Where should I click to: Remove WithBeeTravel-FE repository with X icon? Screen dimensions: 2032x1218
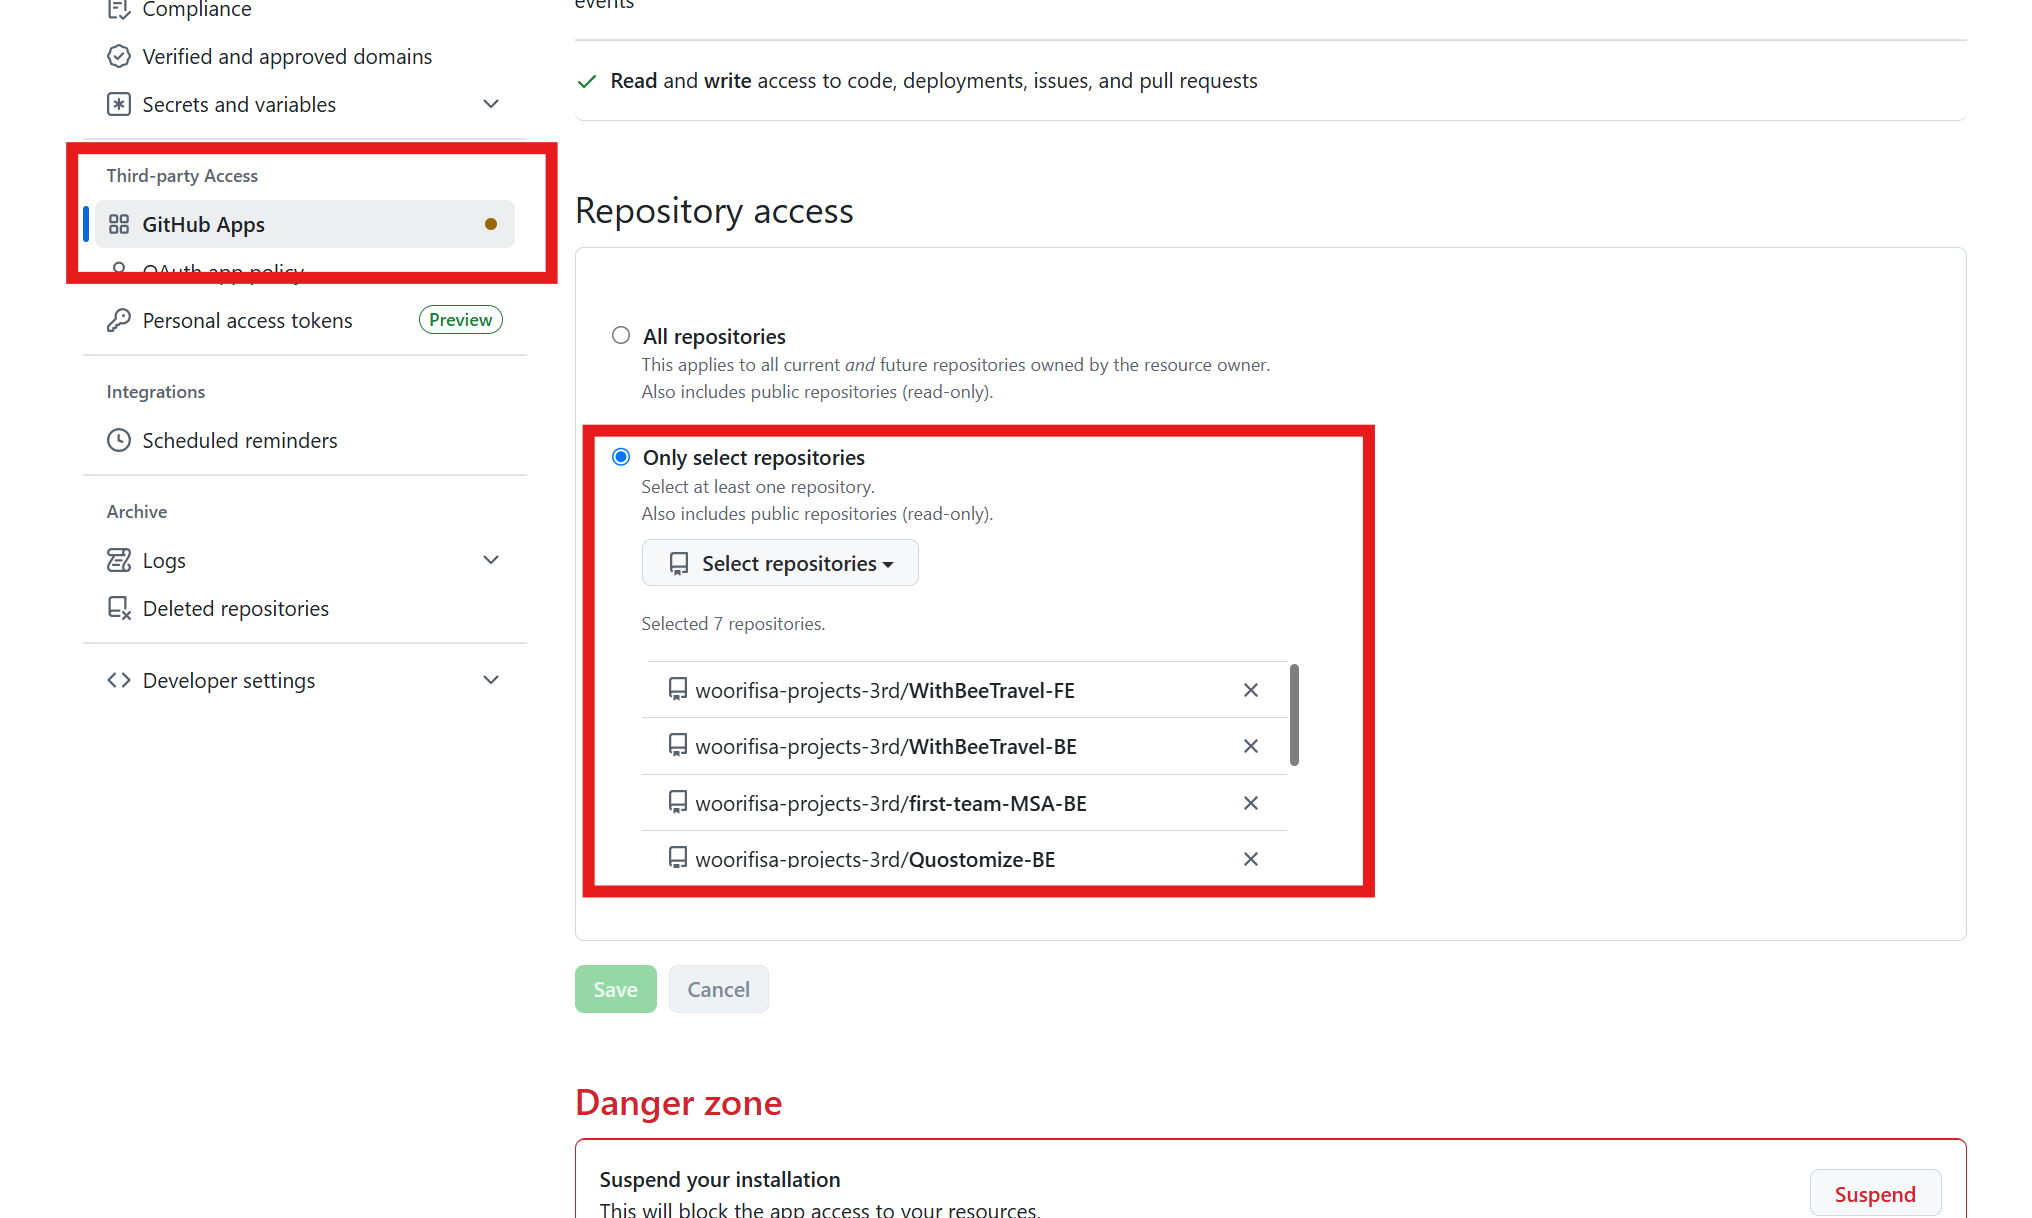(1250, 690)
